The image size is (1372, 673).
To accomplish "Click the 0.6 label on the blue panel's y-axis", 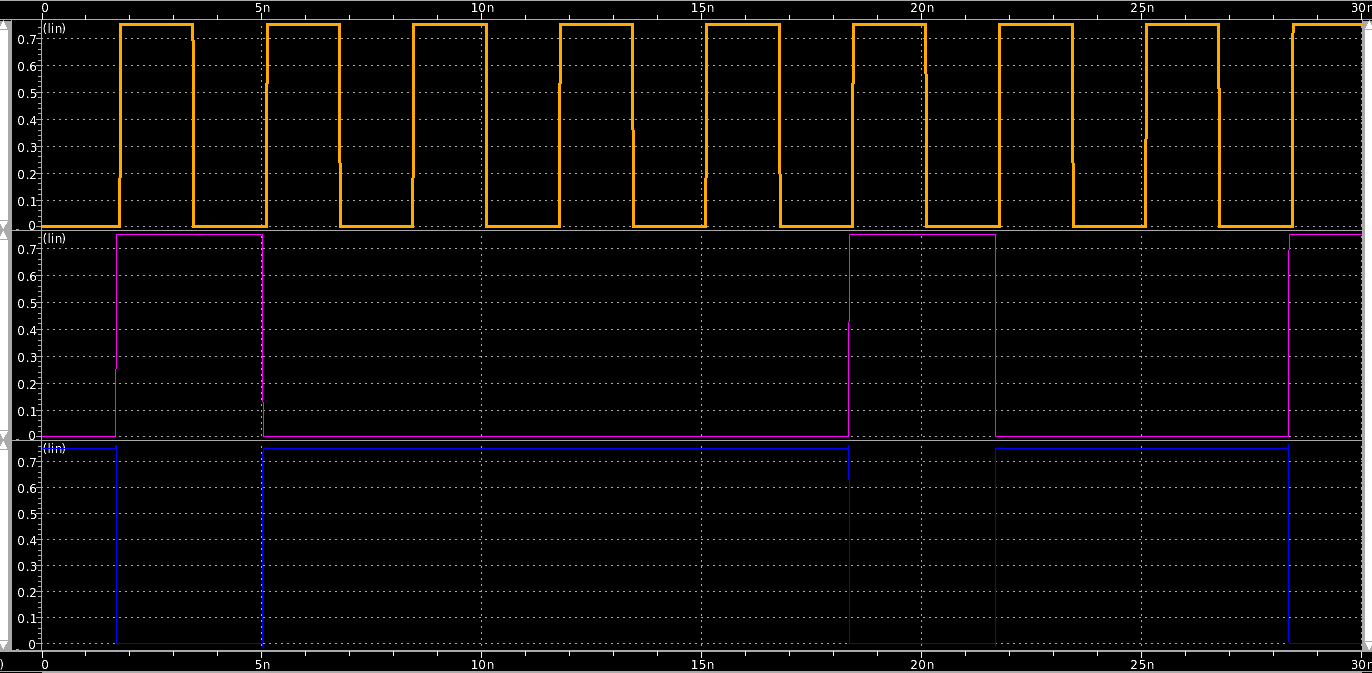I will (x=27, y=489).
